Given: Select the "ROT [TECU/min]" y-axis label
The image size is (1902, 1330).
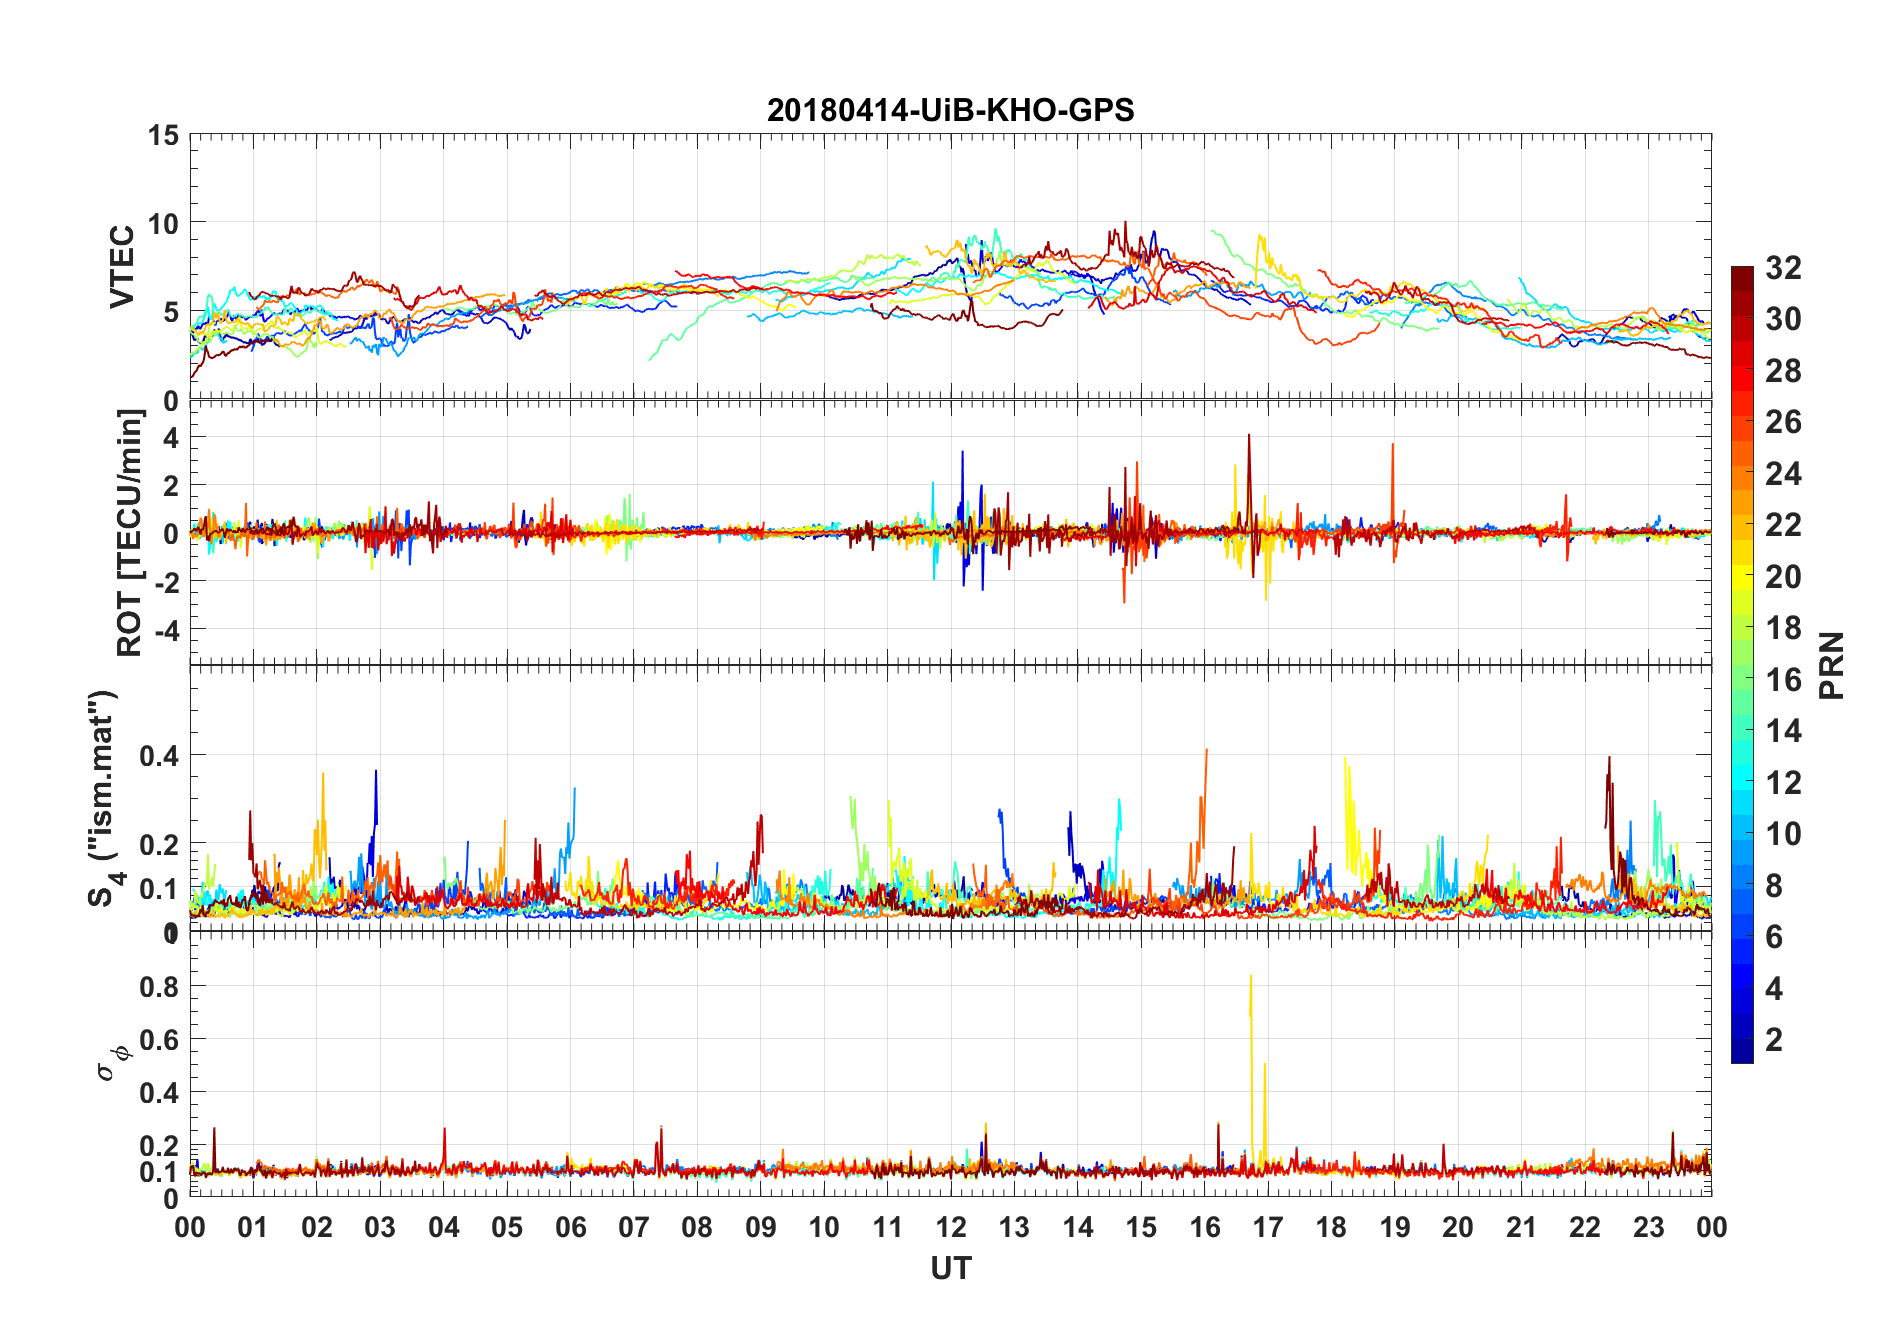Looking at the screenshot, I should [130, 532].
